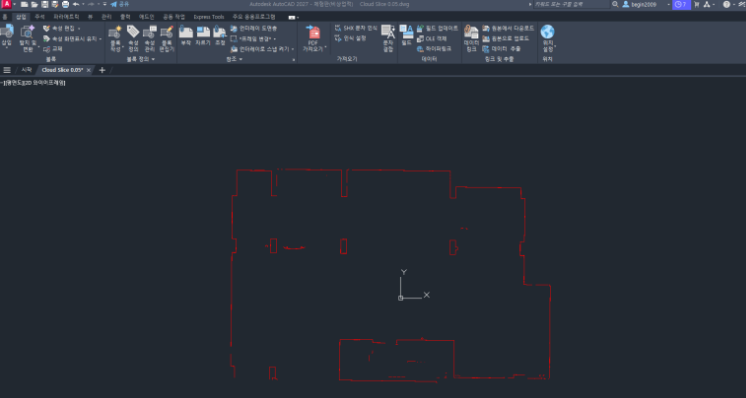Click 원본으로 업로드 upload to source
Image resolution: width=746 pixels, height=398 pixels.
[x=506, y=39]
